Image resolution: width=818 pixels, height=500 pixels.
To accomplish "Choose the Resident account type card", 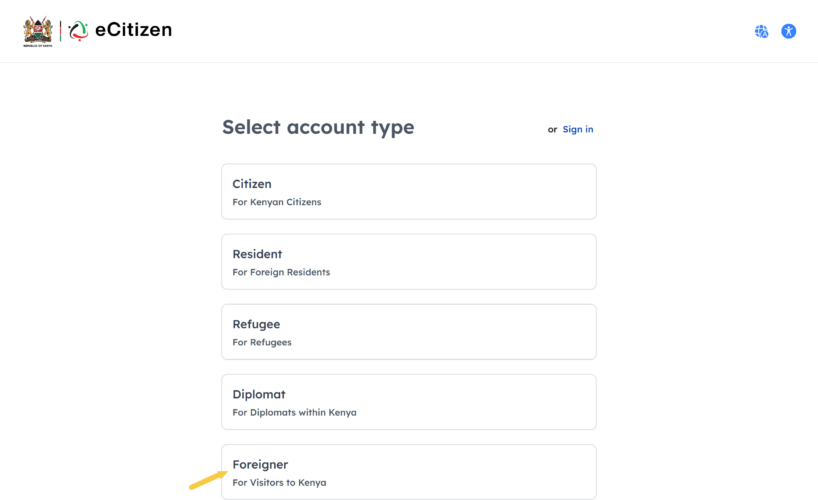I will tap(408, 261).
